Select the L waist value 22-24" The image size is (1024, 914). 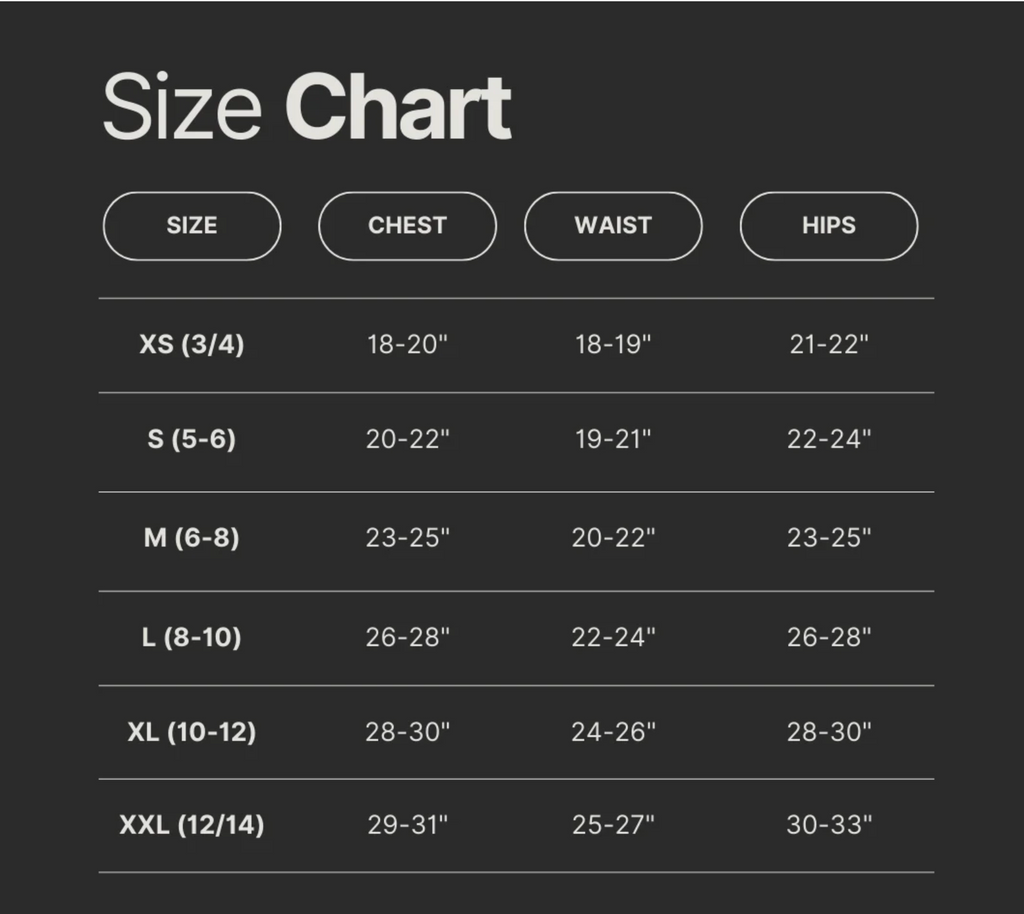[613, 637]
